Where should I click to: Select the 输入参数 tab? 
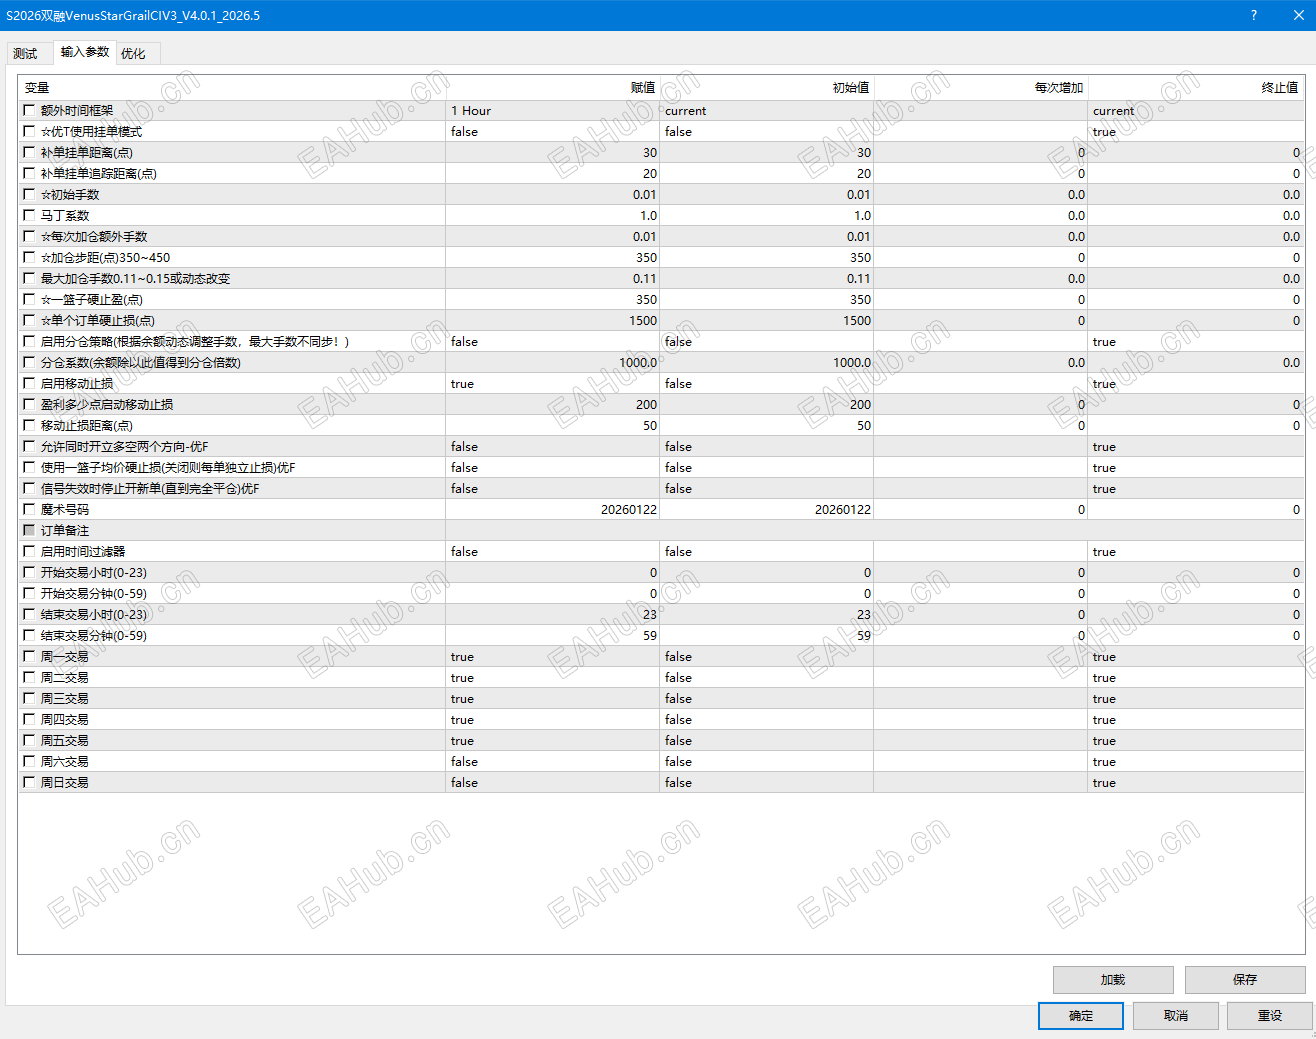pyautogui.click(x=85, y=52)
